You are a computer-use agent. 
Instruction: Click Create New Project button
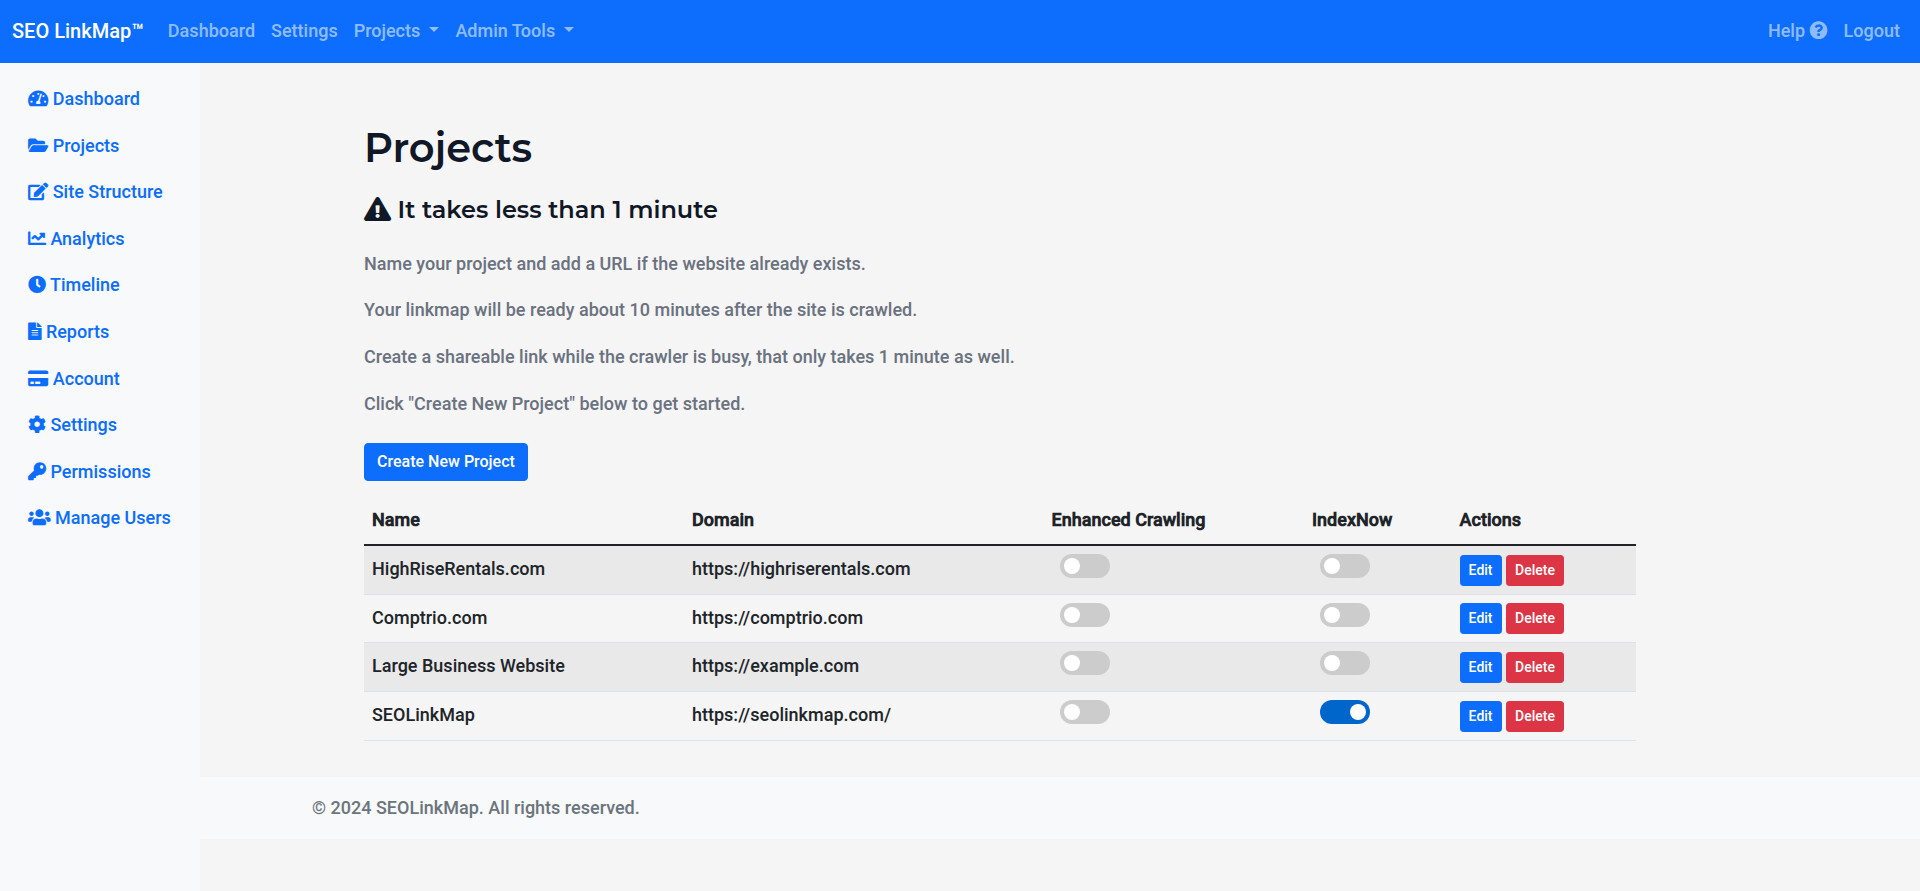tap(446, 462)
